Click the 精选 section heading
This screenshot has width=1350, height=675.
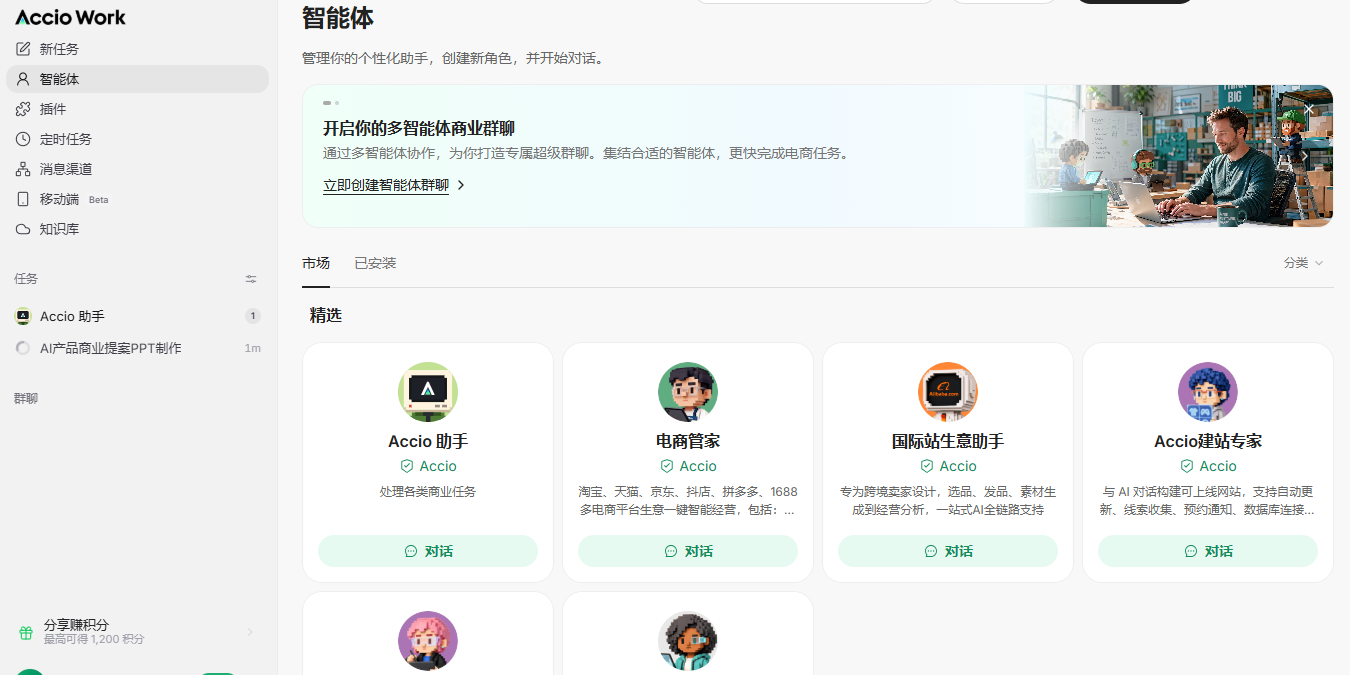pyautogui.click(x=326, y=315)
